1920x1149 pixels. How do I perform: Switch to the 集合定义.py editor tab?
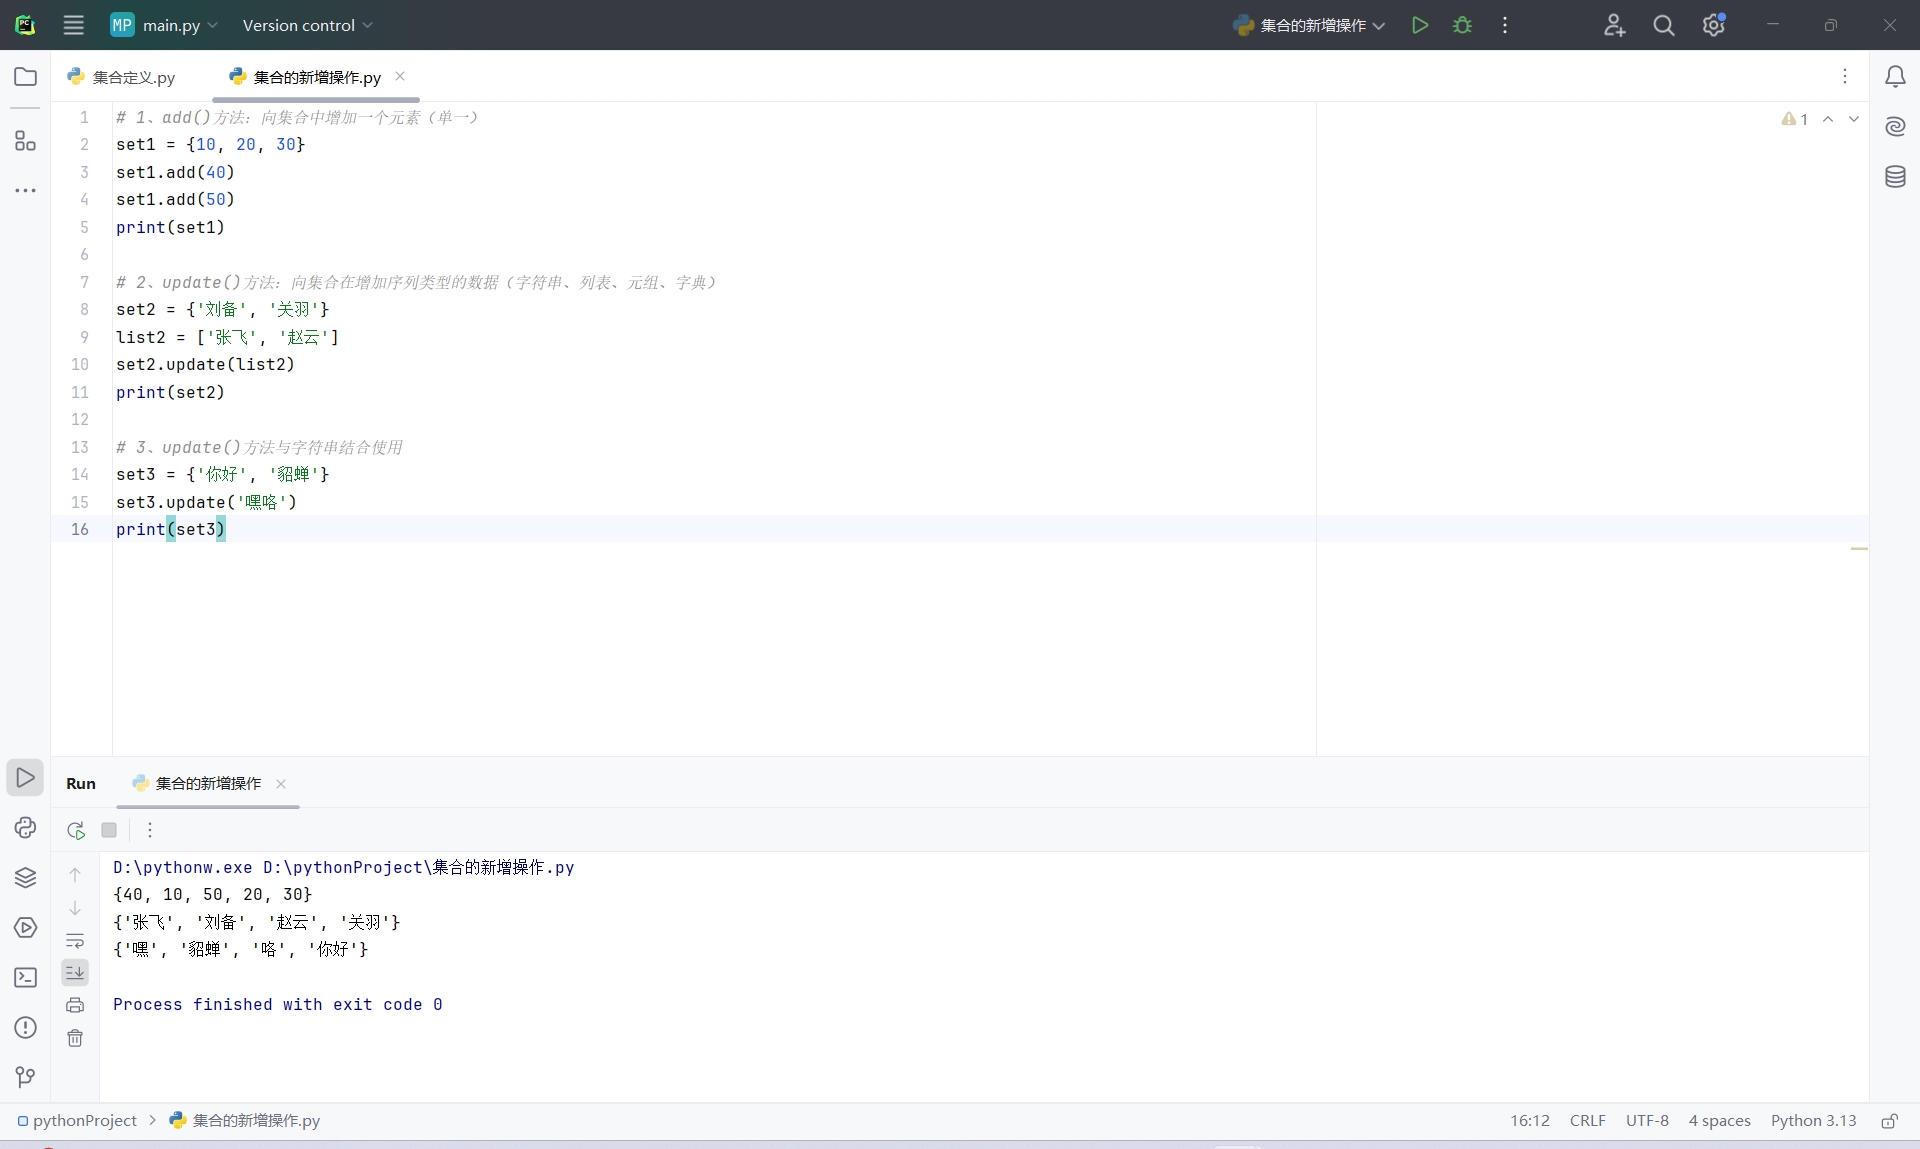tap(133, 77)
